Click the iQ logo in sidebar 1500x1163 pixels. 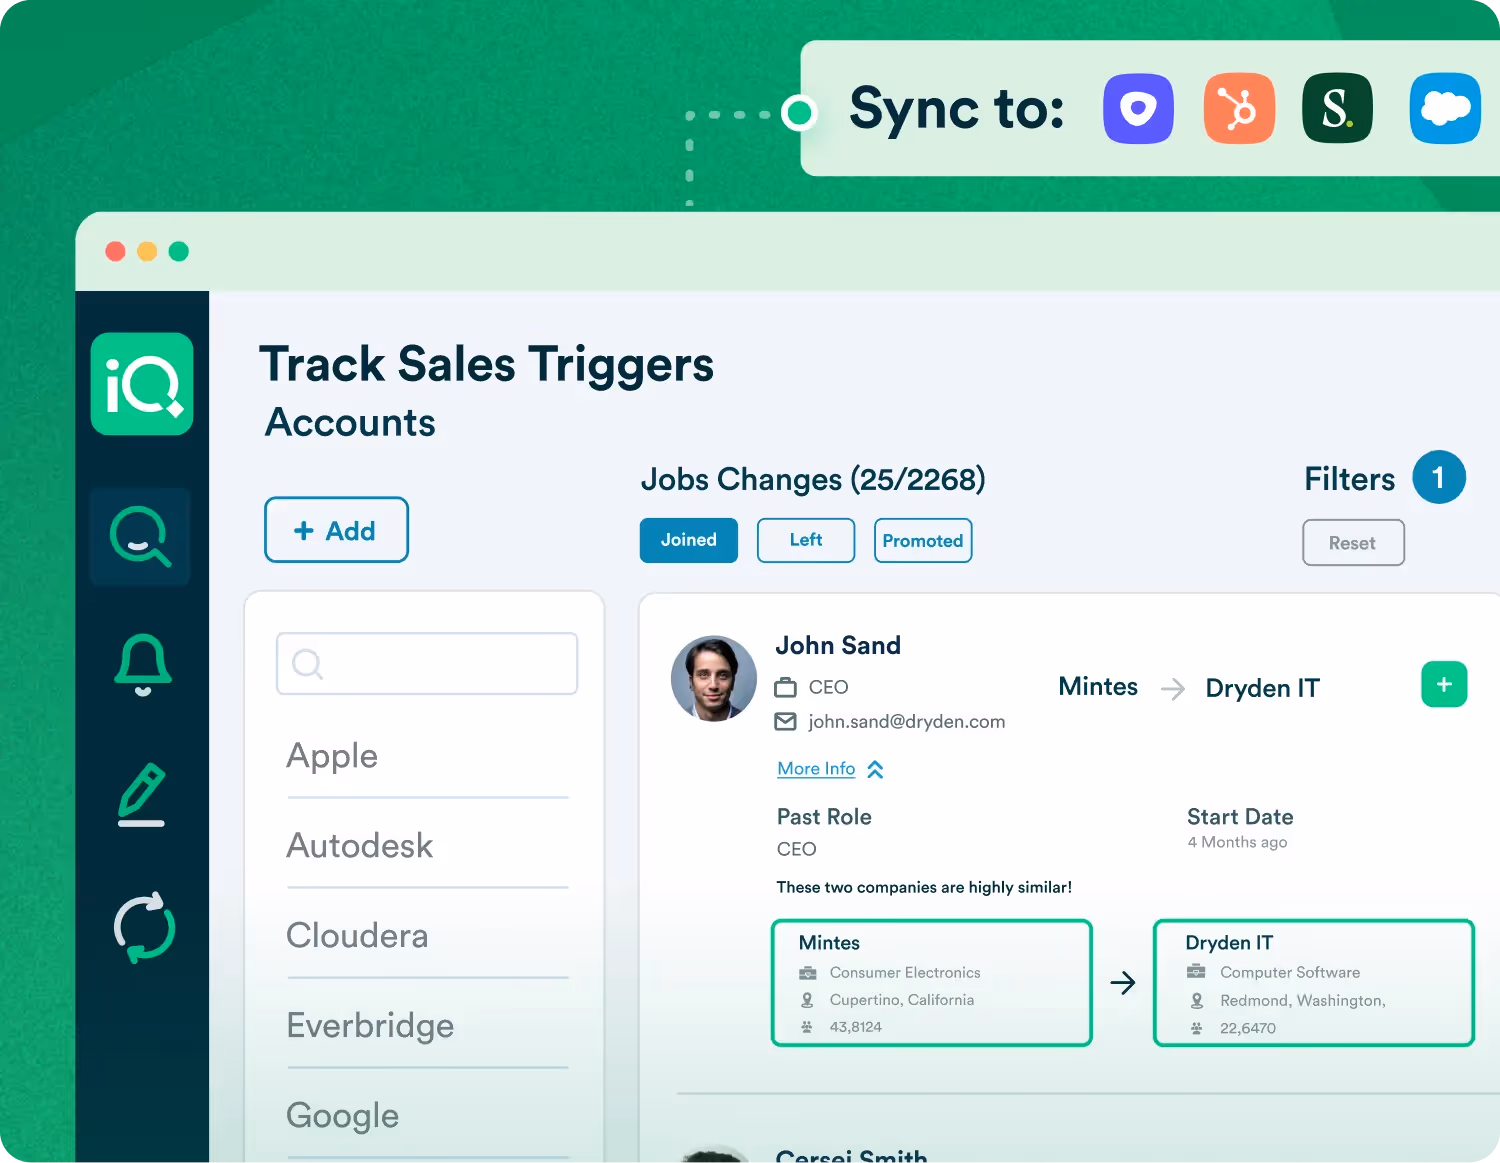click(x=142, y=384)
